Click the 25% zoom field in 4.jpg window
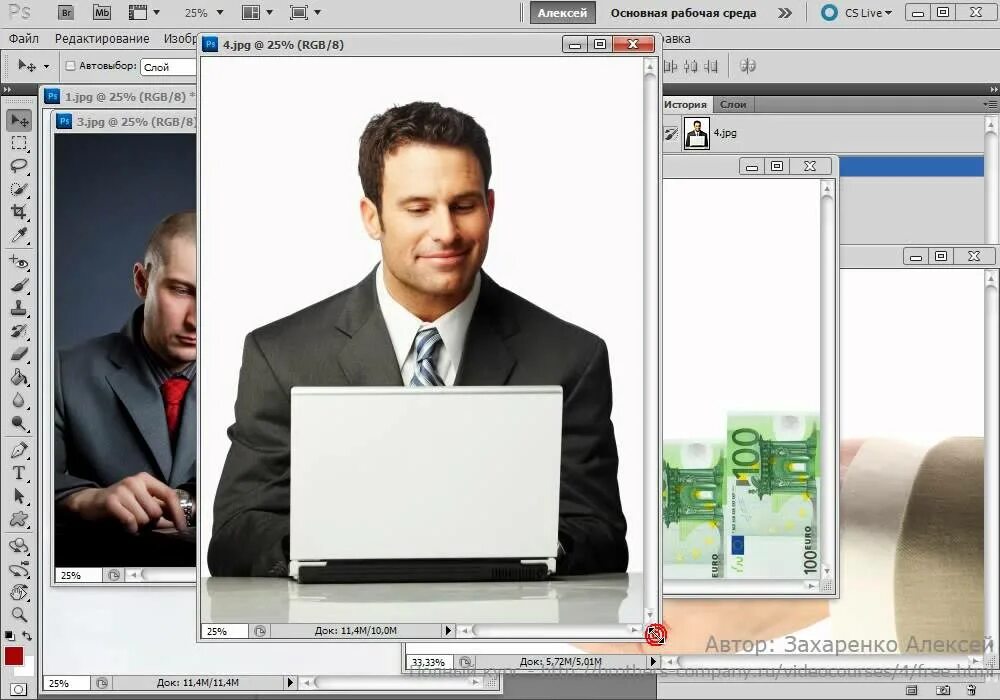The height and width of the screenshot is (700, 1000). pos(224,631)
